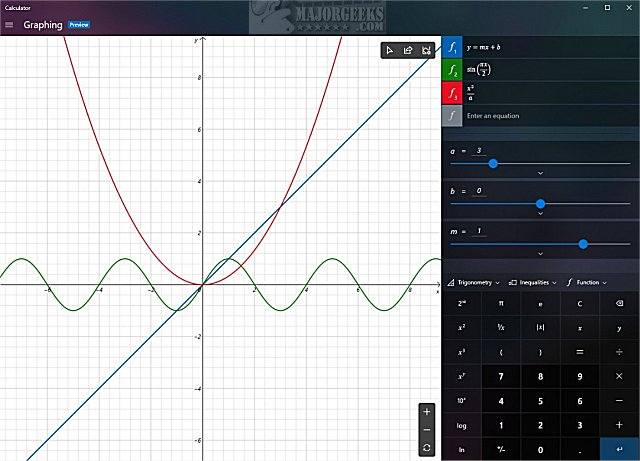Click the absolute value |x| key
This screenshot has width=640, height=461.
point(540,327)
